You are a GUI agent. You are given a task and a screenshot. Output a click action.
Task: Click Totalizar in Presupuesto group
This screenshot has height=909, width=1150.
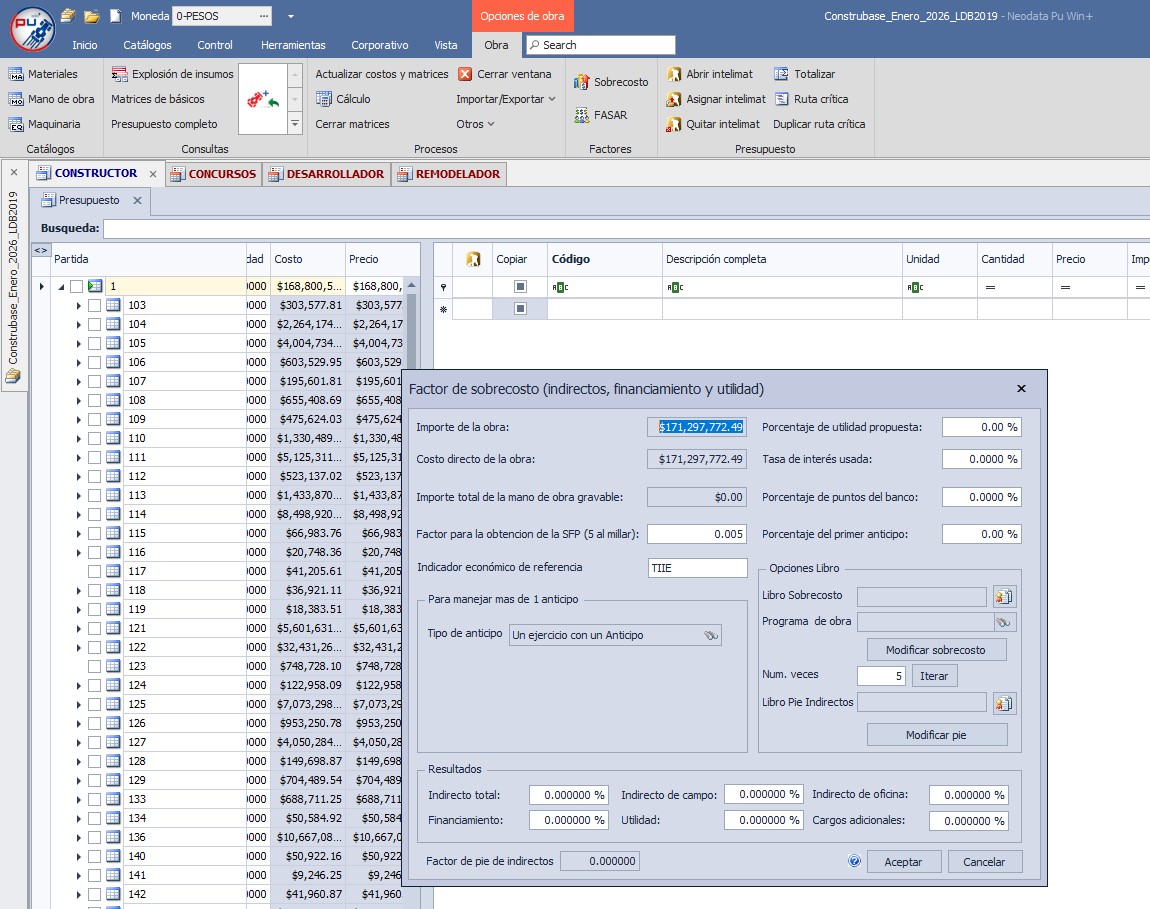[x=805, y=74]
